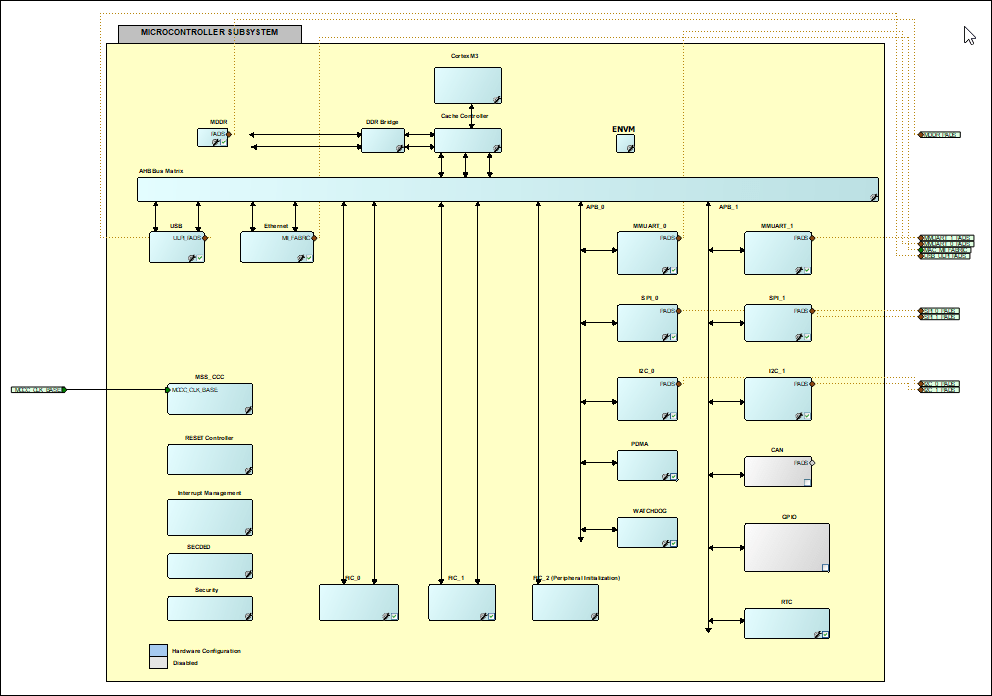Uncheck the USB enable checkbox
992x696 pixels.
pos(200,258)
